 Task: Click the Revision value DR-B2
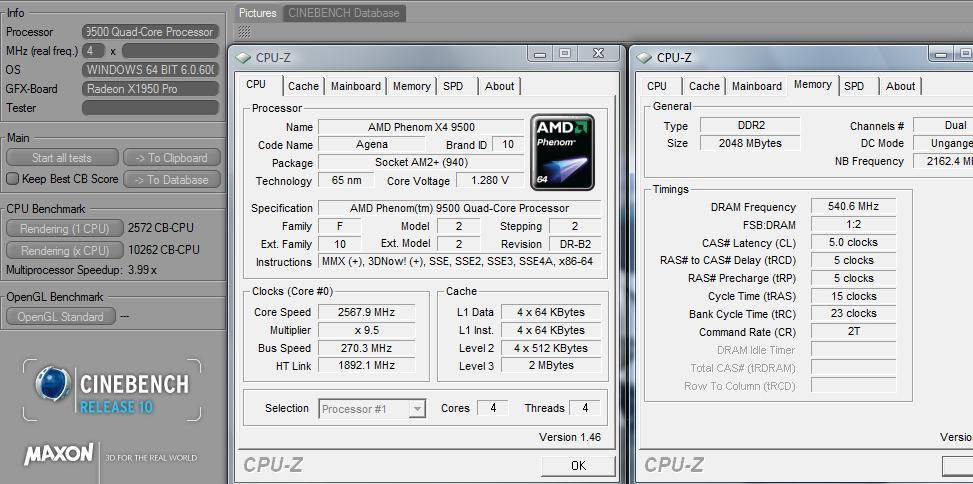coord(575,244)
